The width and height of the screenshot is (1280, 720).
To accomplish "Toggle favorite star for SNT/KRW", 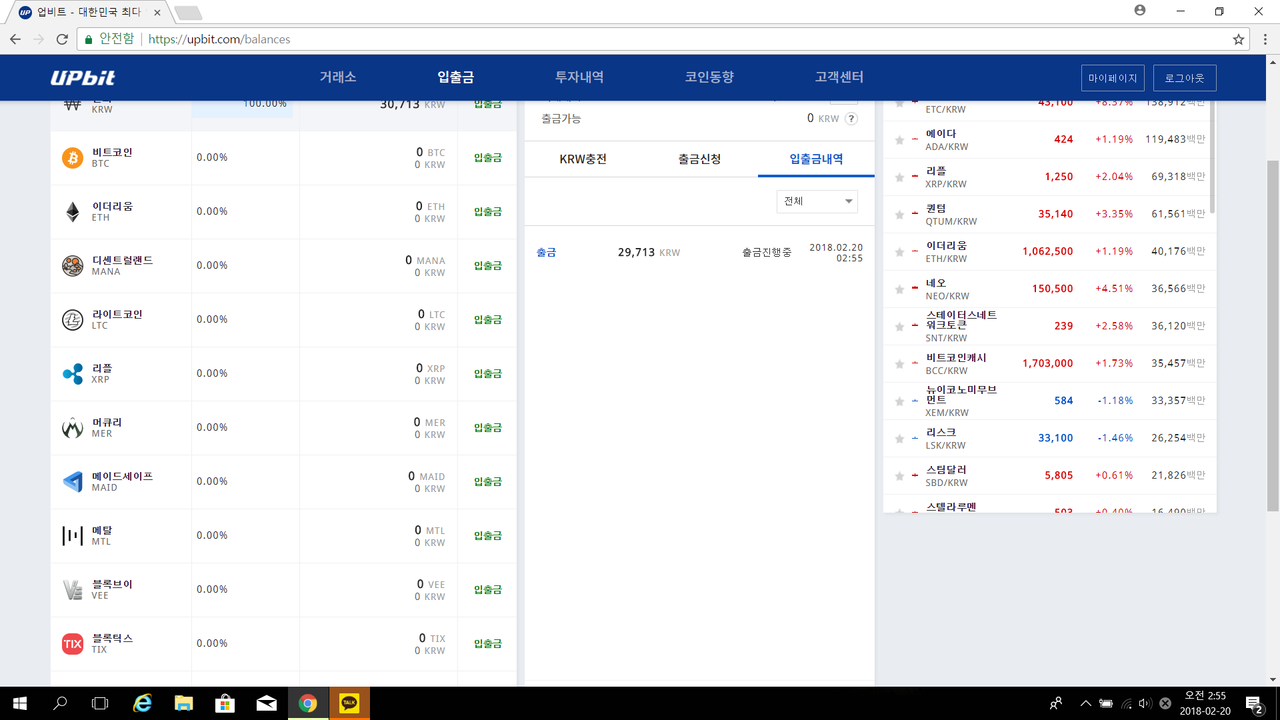I will (x=899, y=326).
